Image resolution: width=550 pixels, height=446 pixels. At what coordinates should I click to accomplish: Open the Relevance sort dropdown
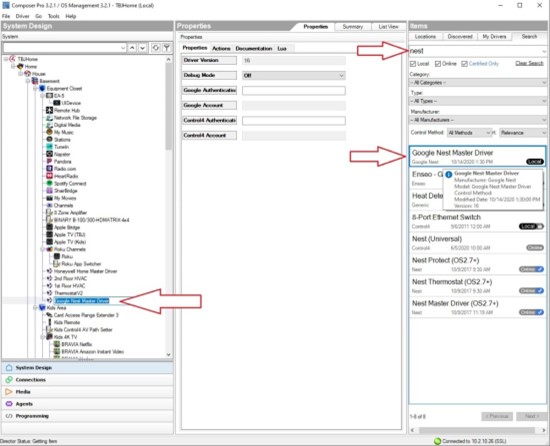523,133
